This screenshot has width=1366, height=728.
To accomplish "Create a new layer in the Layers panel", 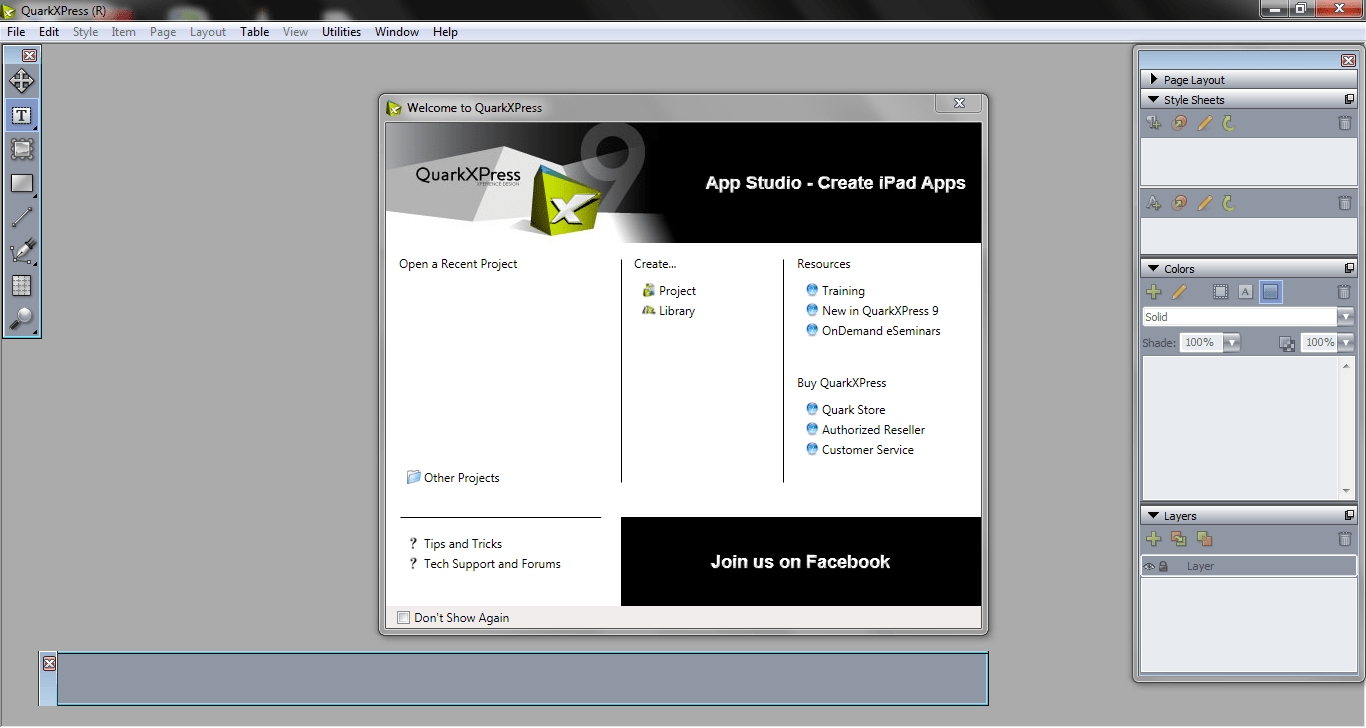I will [1154, 538].
